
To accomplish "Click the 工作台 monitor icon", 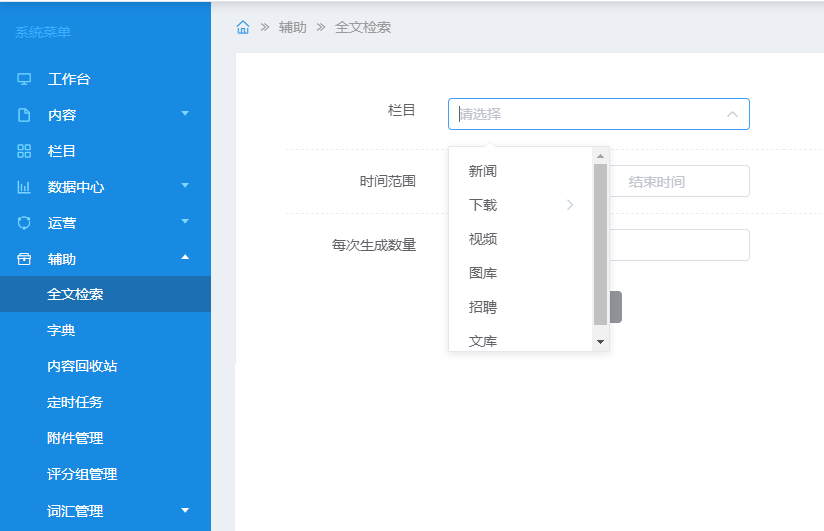I will tap(24, 79).
